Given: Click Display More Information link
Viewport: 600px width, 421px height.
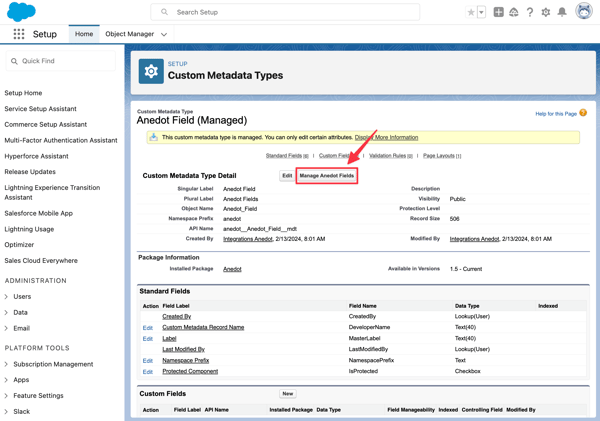Looking at the screenshot, I should 386,137.
